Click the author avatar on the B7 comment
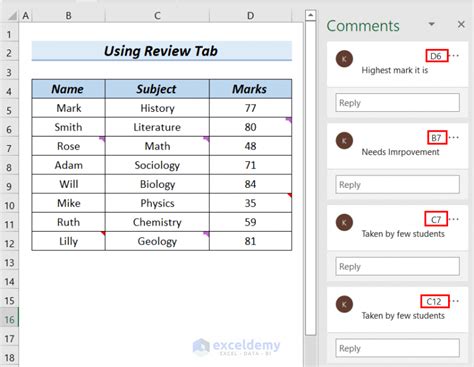 [x=344, y=141]
